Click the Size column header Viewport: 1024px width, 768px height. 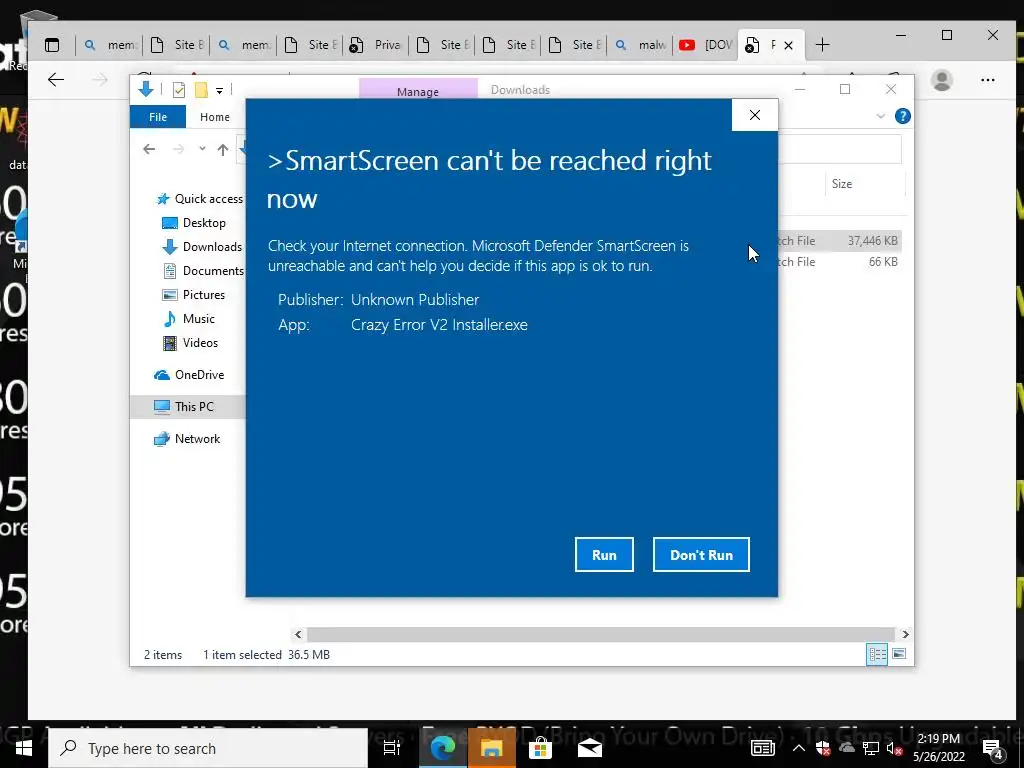coord(842,184)
